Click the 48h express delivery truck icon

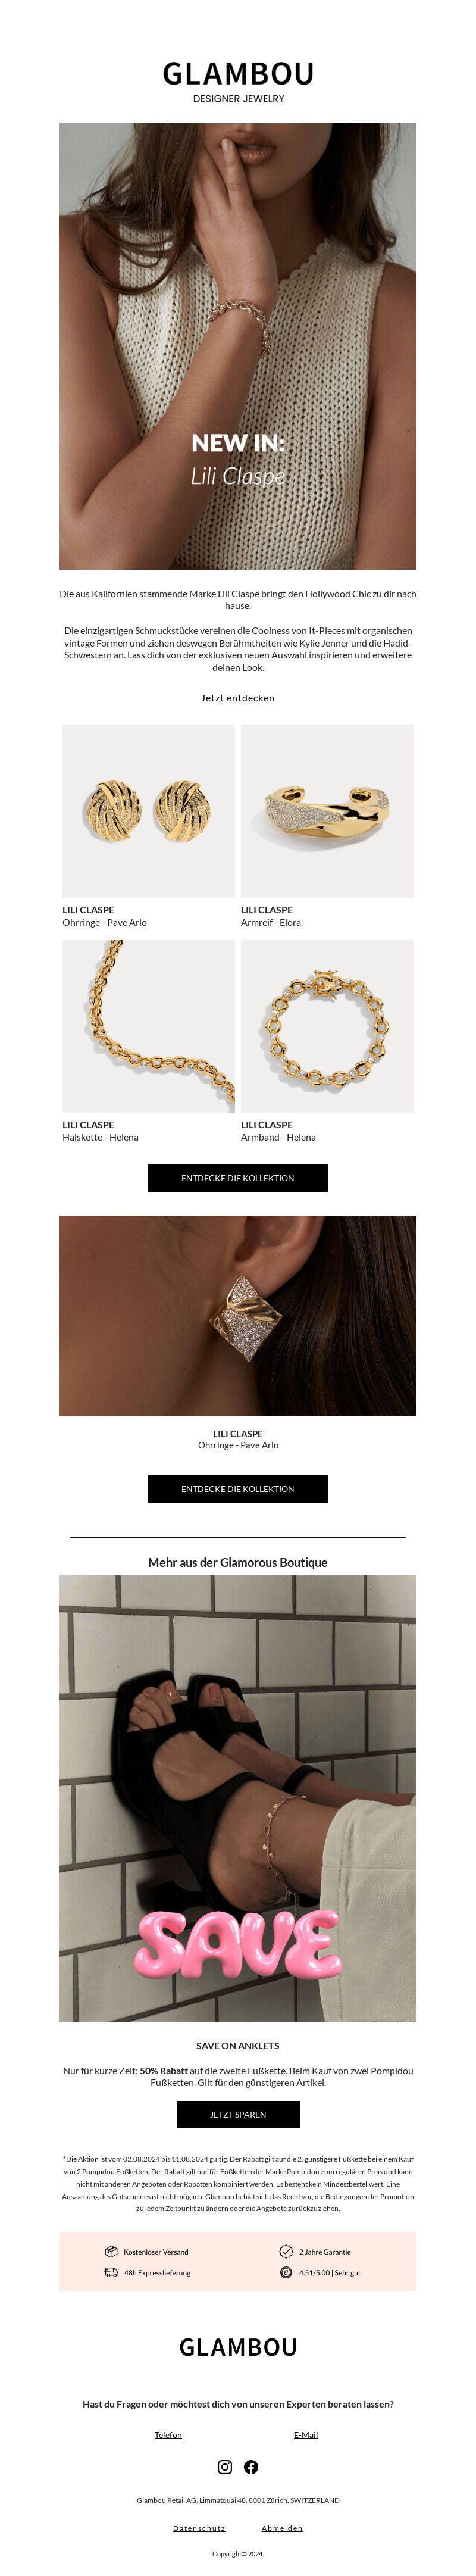tap(111, 2272)
